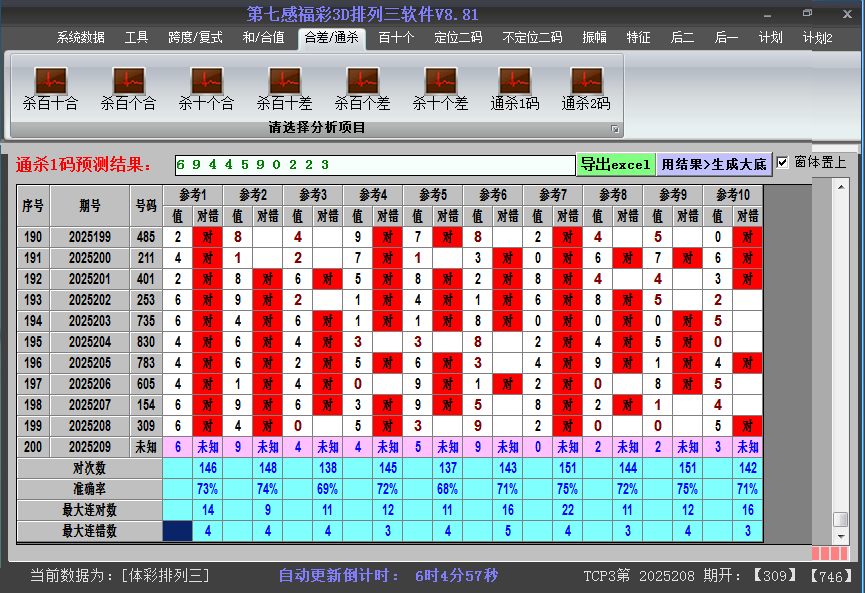Screen dimensions: 865x593
Task: Click the prediction result number field
Action: pyautogui.click(x=375, y=165)
